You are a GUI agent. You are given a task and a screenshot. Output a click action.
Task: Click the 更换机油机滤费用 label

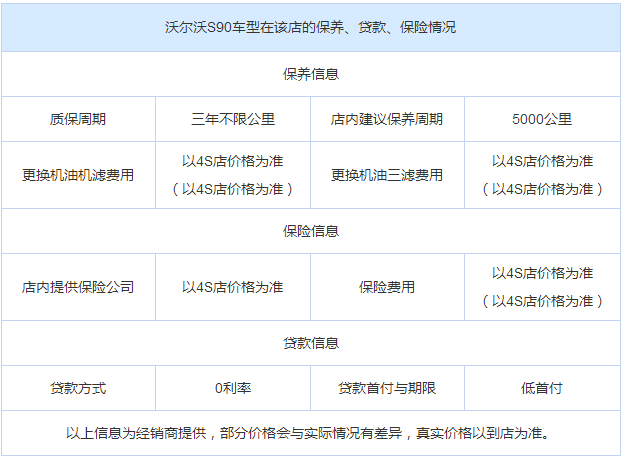coord(78,175)
